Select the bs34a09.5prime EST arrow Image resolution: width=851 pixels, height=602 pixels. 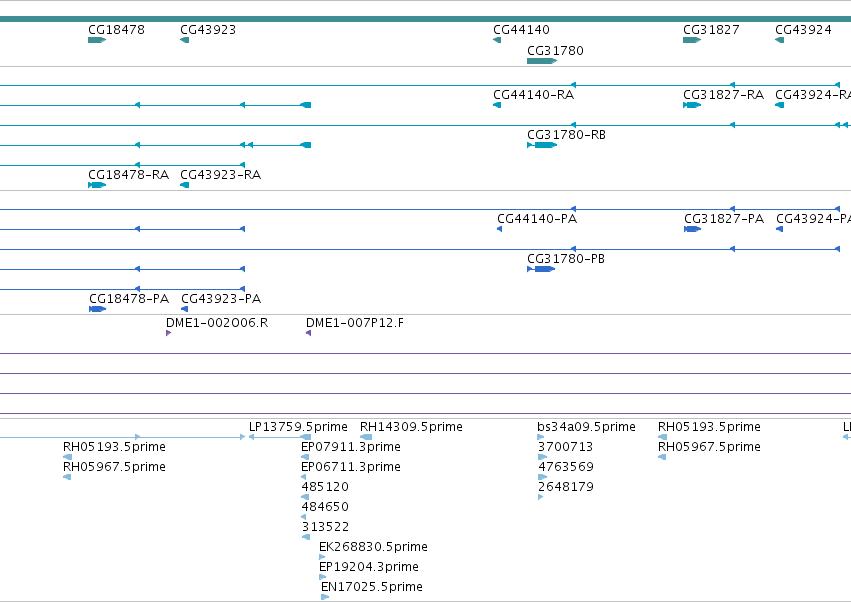(x=541, y=437)
